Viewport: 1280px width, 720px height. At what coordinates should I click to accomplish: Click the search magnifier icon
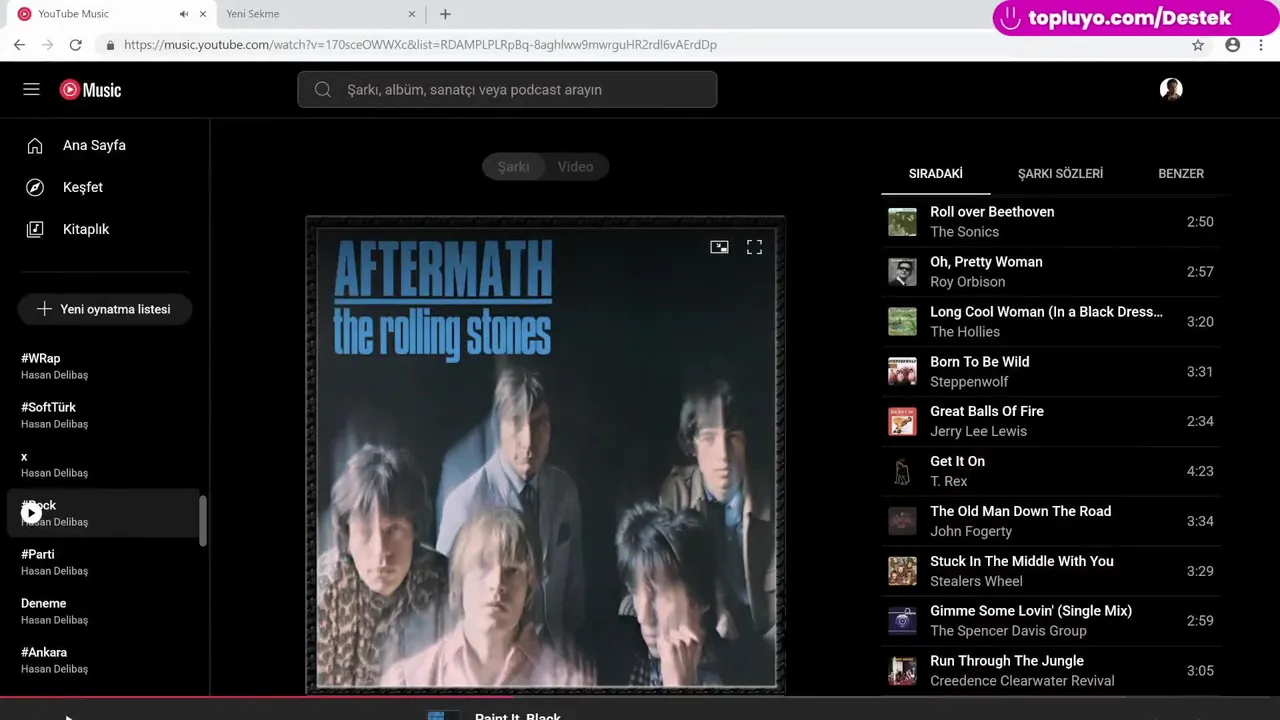coord(322,90)
